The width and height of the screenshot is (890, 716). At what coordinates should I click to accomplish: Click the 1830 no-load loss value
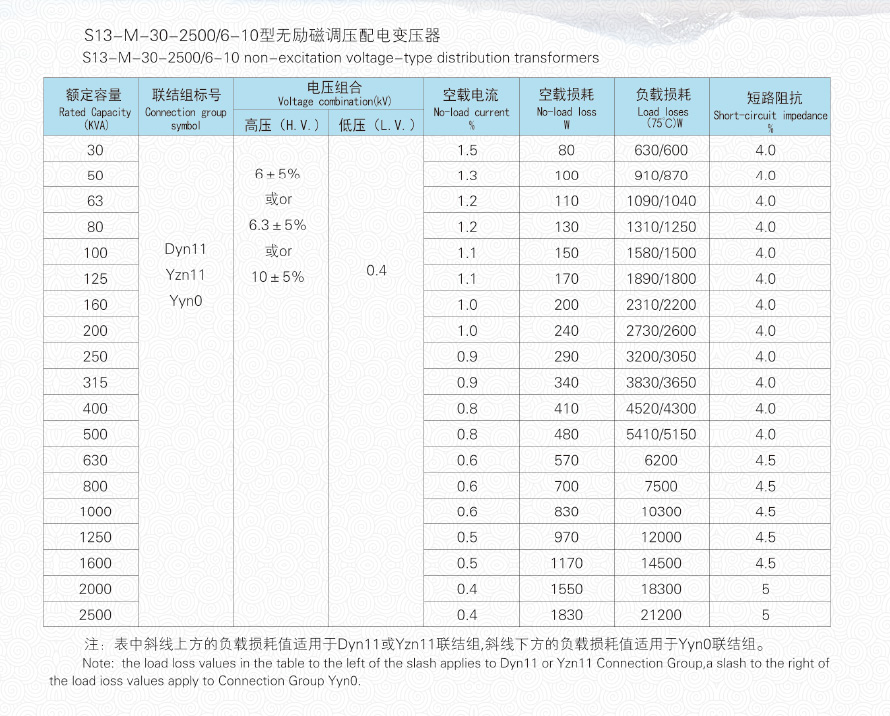566,615
